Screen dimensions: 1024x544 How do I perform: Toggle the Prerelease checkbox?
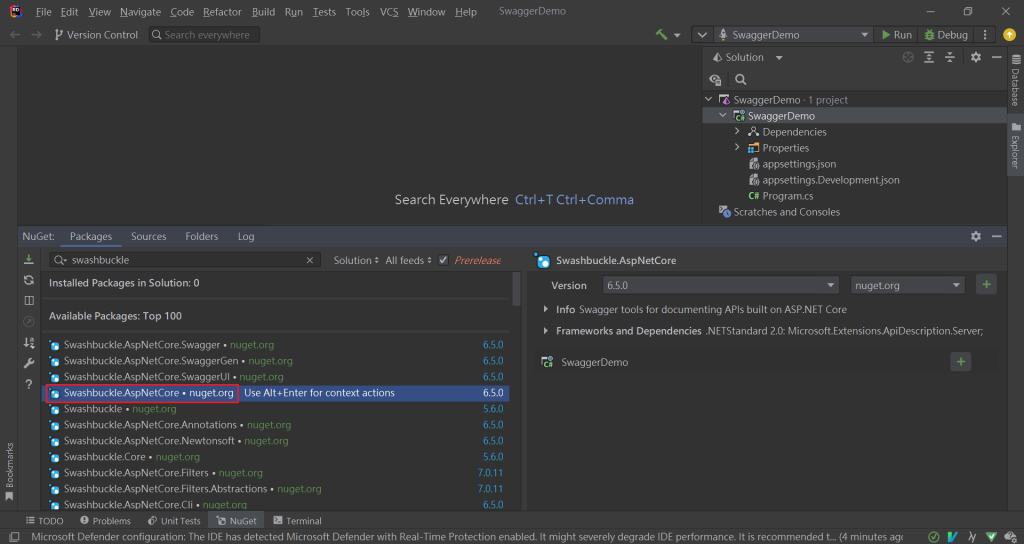tap(444, 260)
